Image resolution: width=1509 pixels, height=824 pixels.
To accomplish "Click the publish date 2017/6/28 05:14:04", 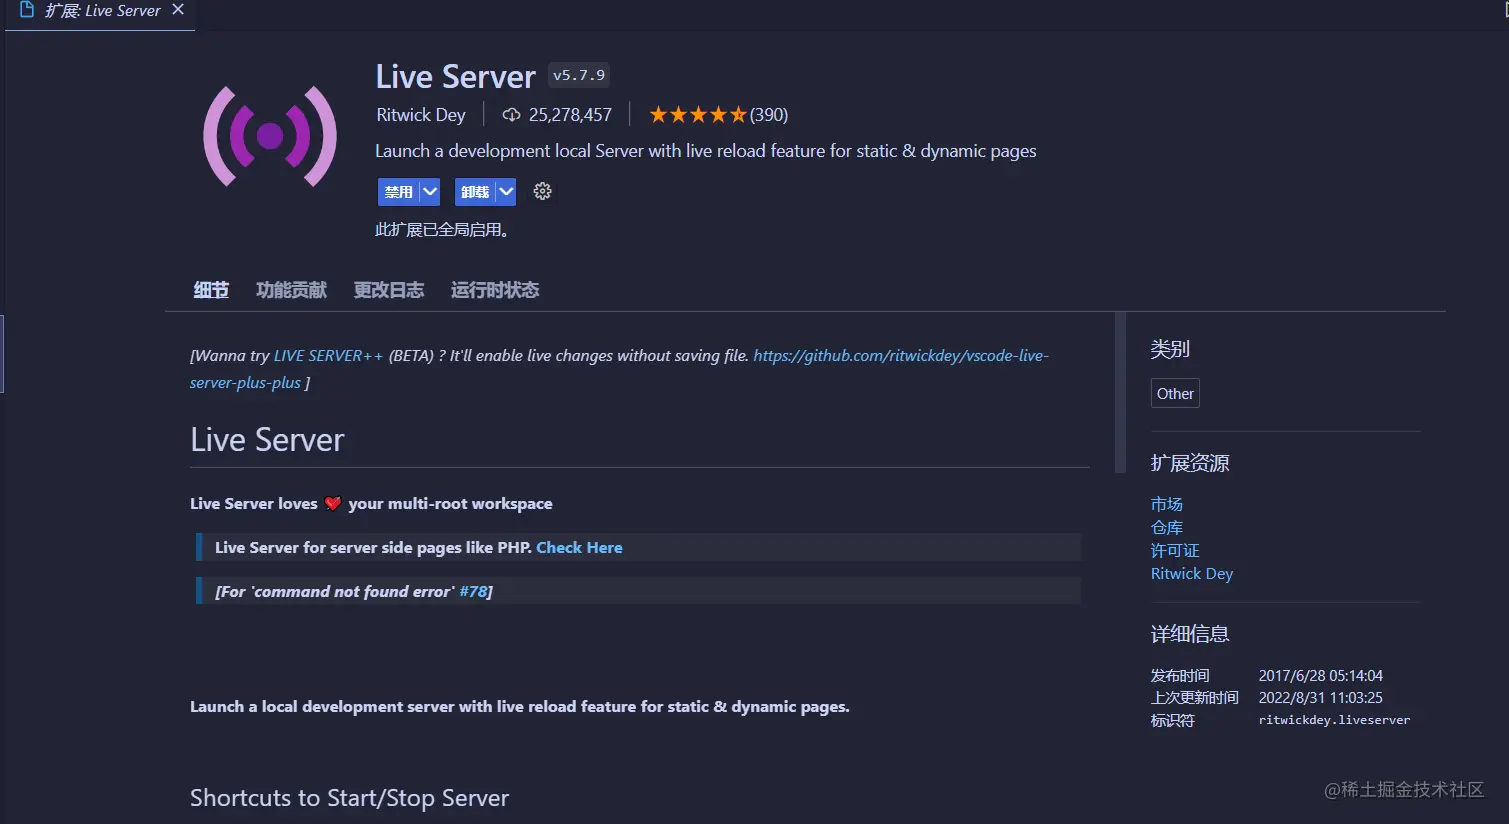I will 1321,676.
